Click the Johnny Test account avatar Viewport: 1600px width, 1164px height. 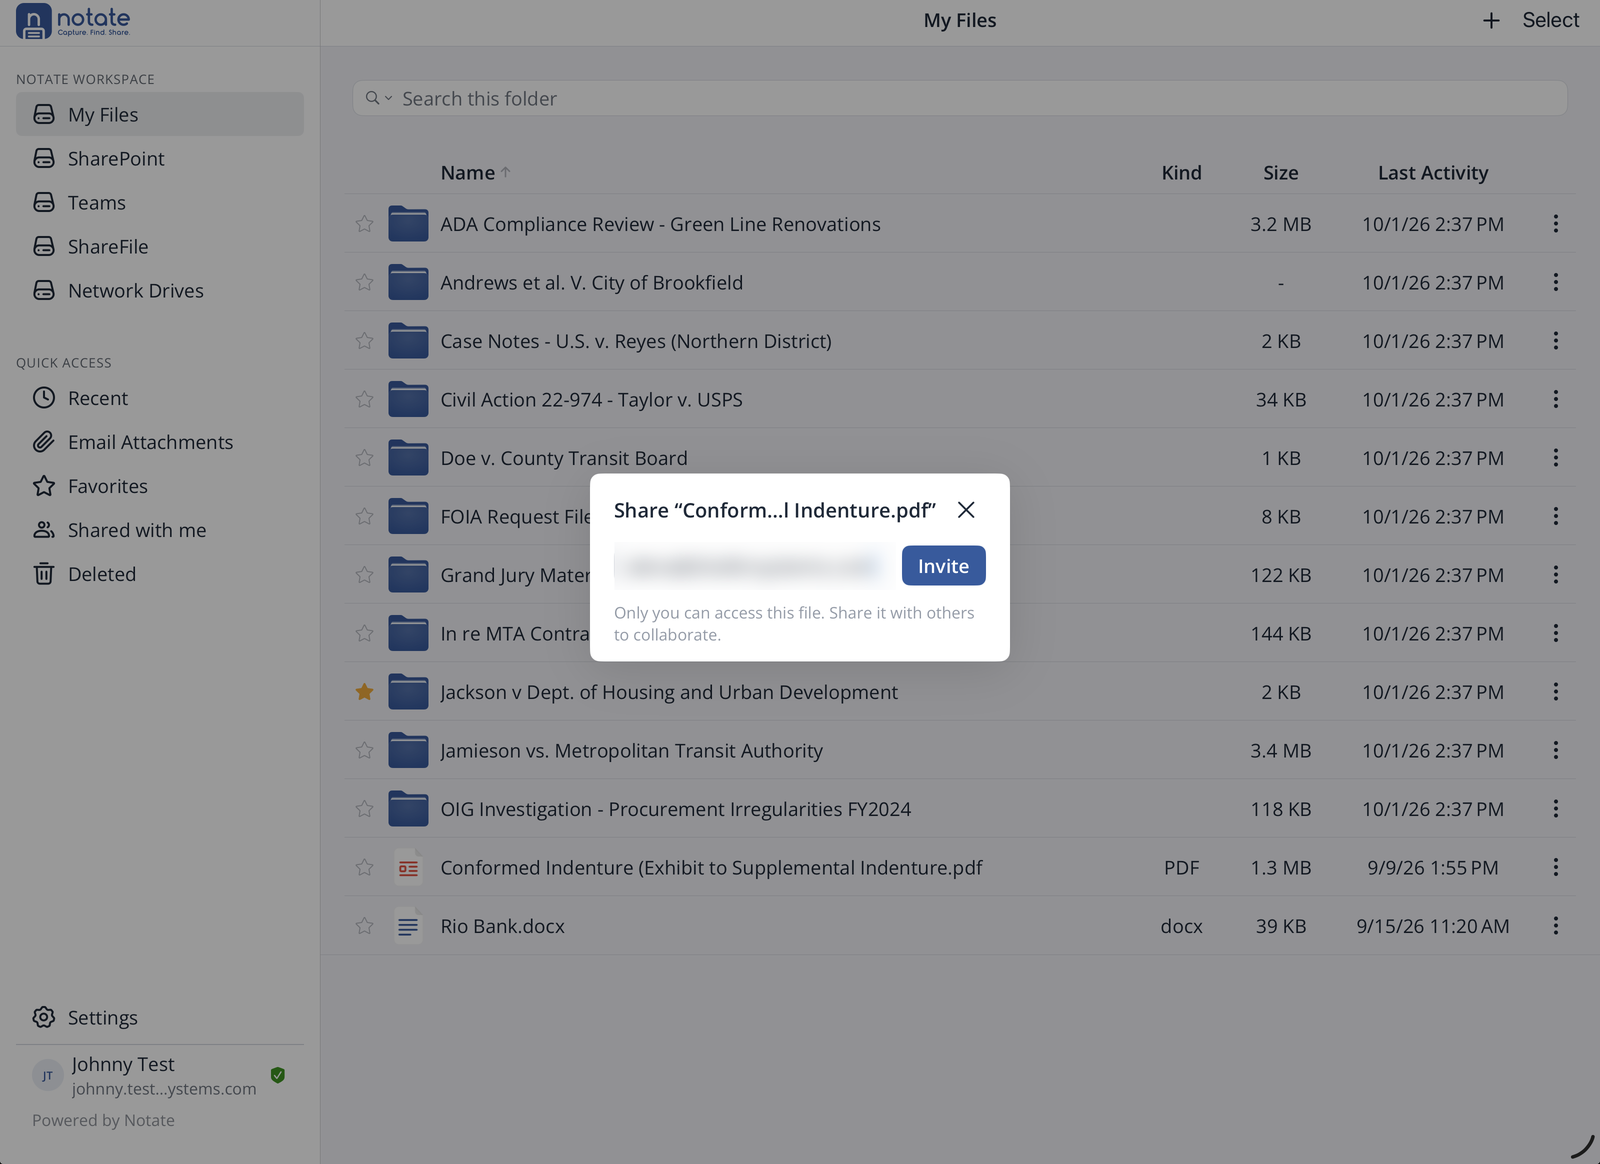click(47, 1075)
